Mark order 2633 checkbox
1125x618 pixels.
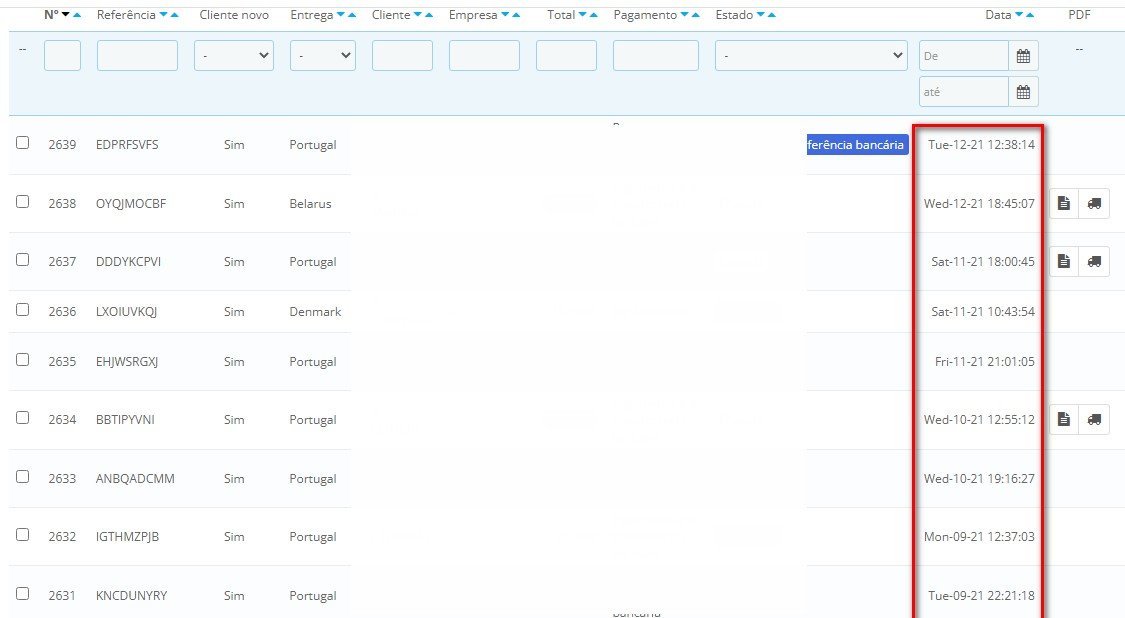coord(23,477)
